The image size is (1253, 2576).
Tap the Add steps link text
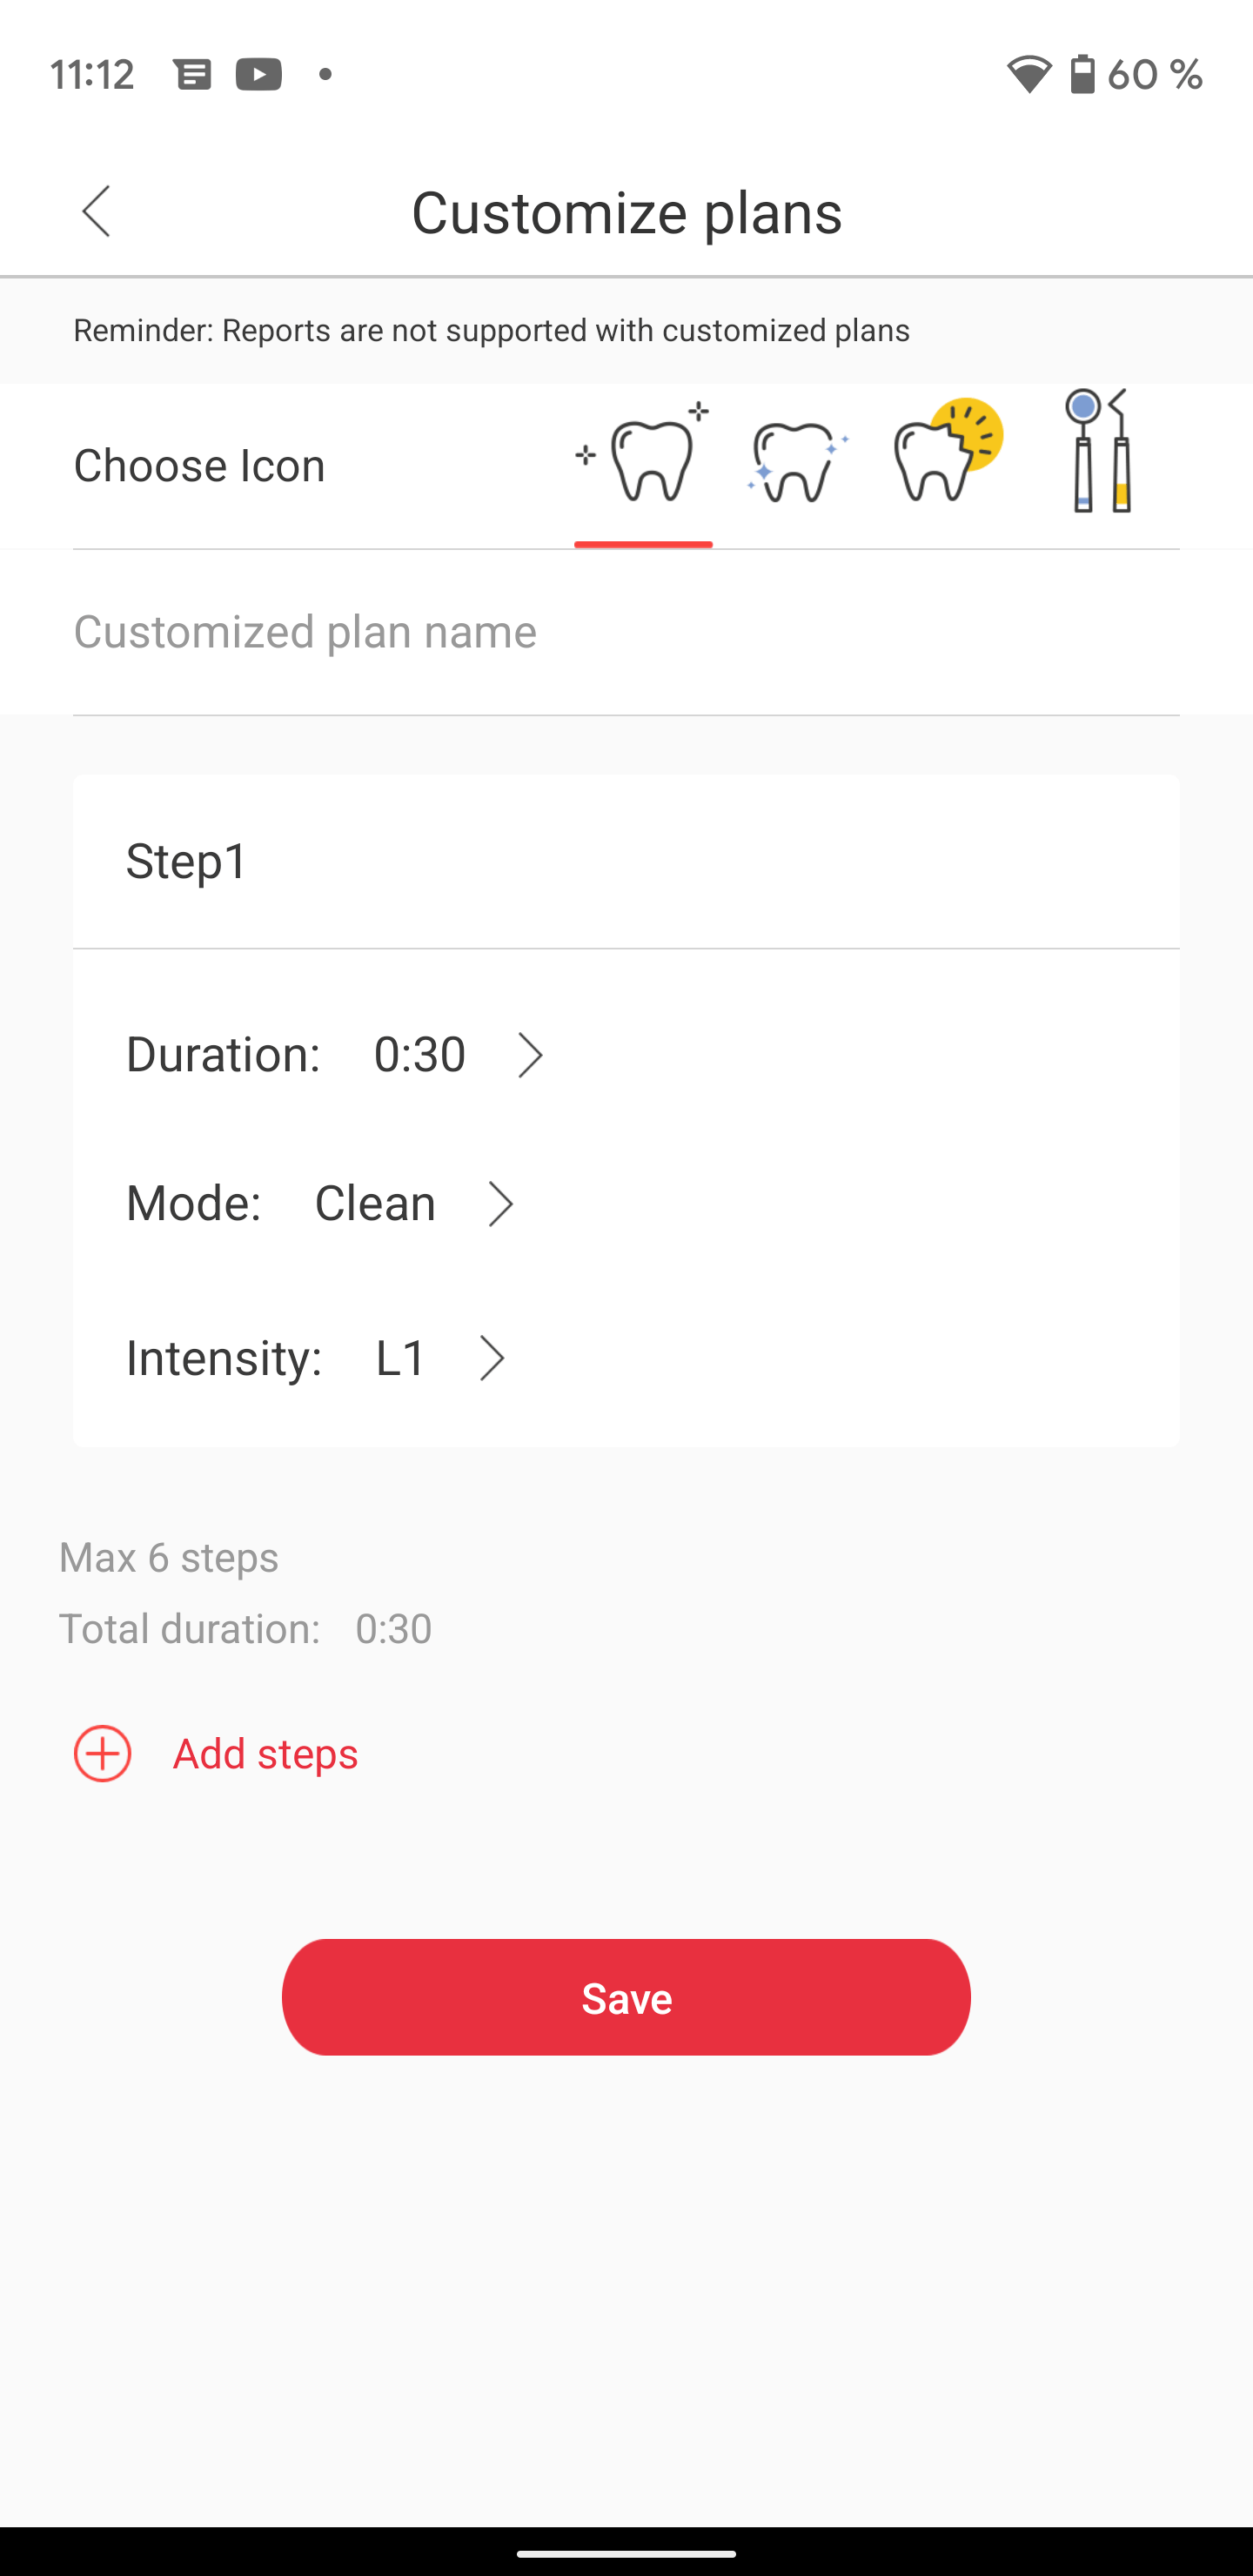point(265,1754)
